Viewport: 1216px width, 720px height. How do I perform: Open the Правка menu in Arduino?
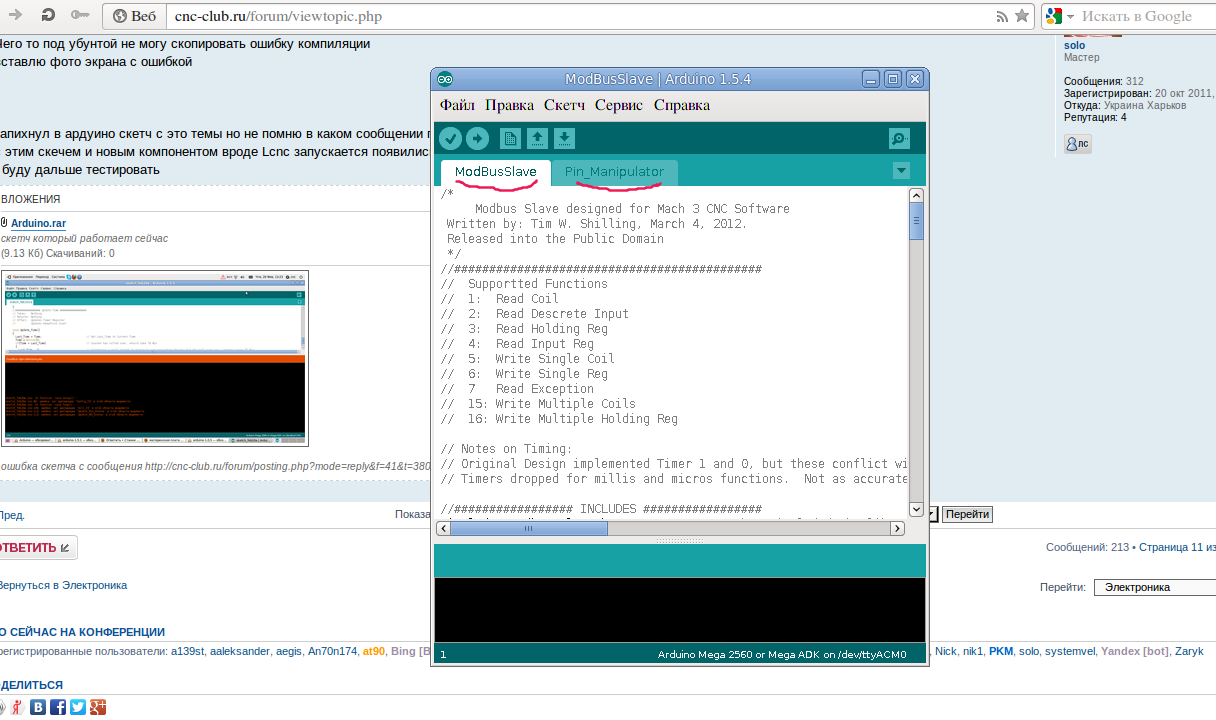510,105
